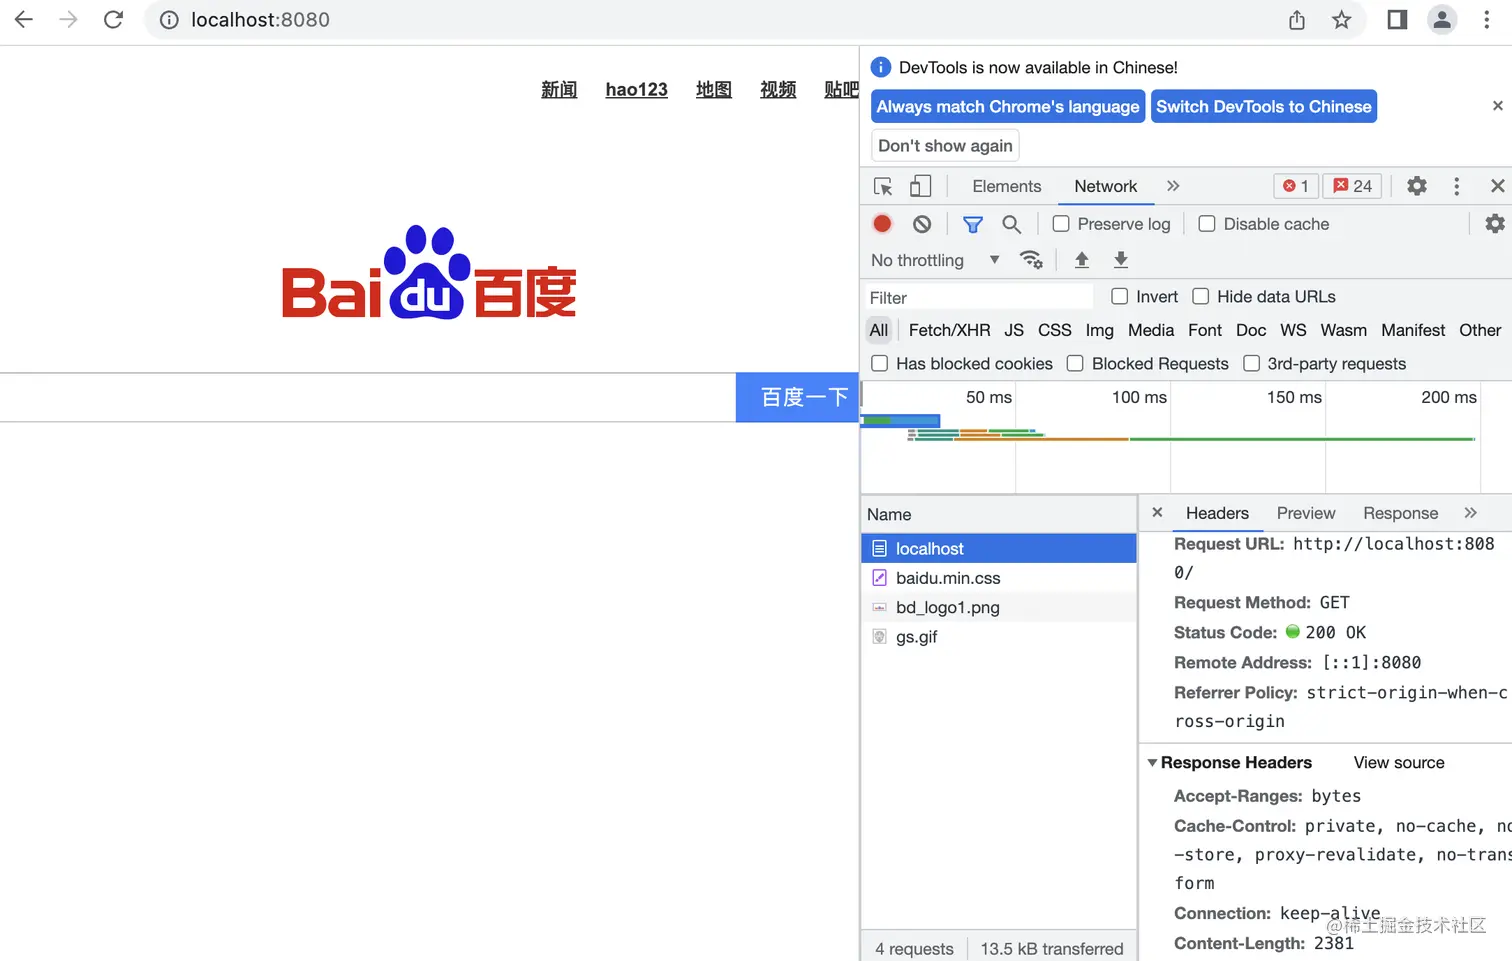Viewport: 1512px width, 961px height.
Task: Filter requests by JS type
Action: coord(1014,330)
